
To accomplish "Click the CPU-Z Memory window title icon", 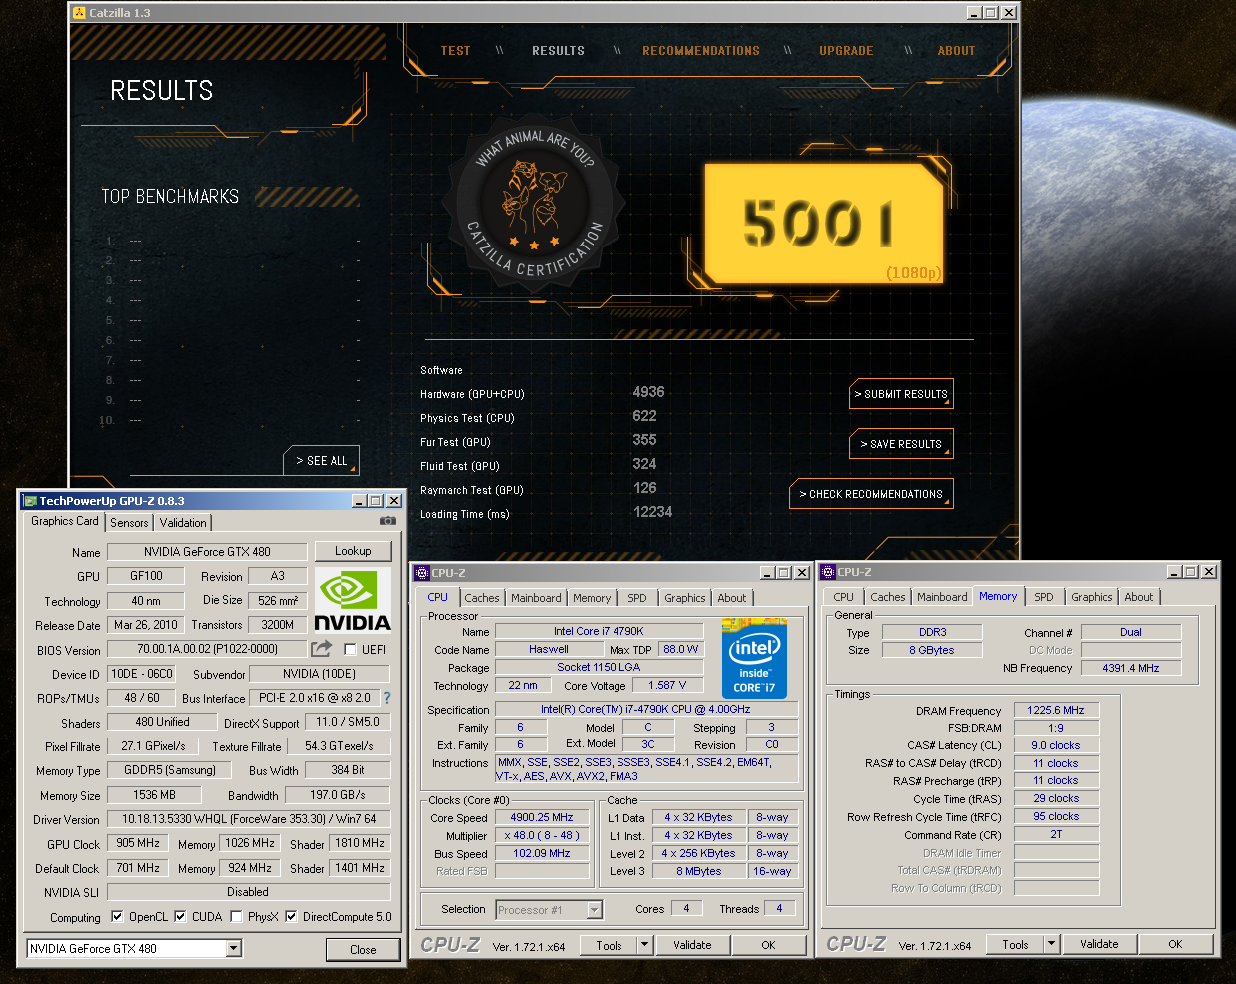I will tap(828, 572).
